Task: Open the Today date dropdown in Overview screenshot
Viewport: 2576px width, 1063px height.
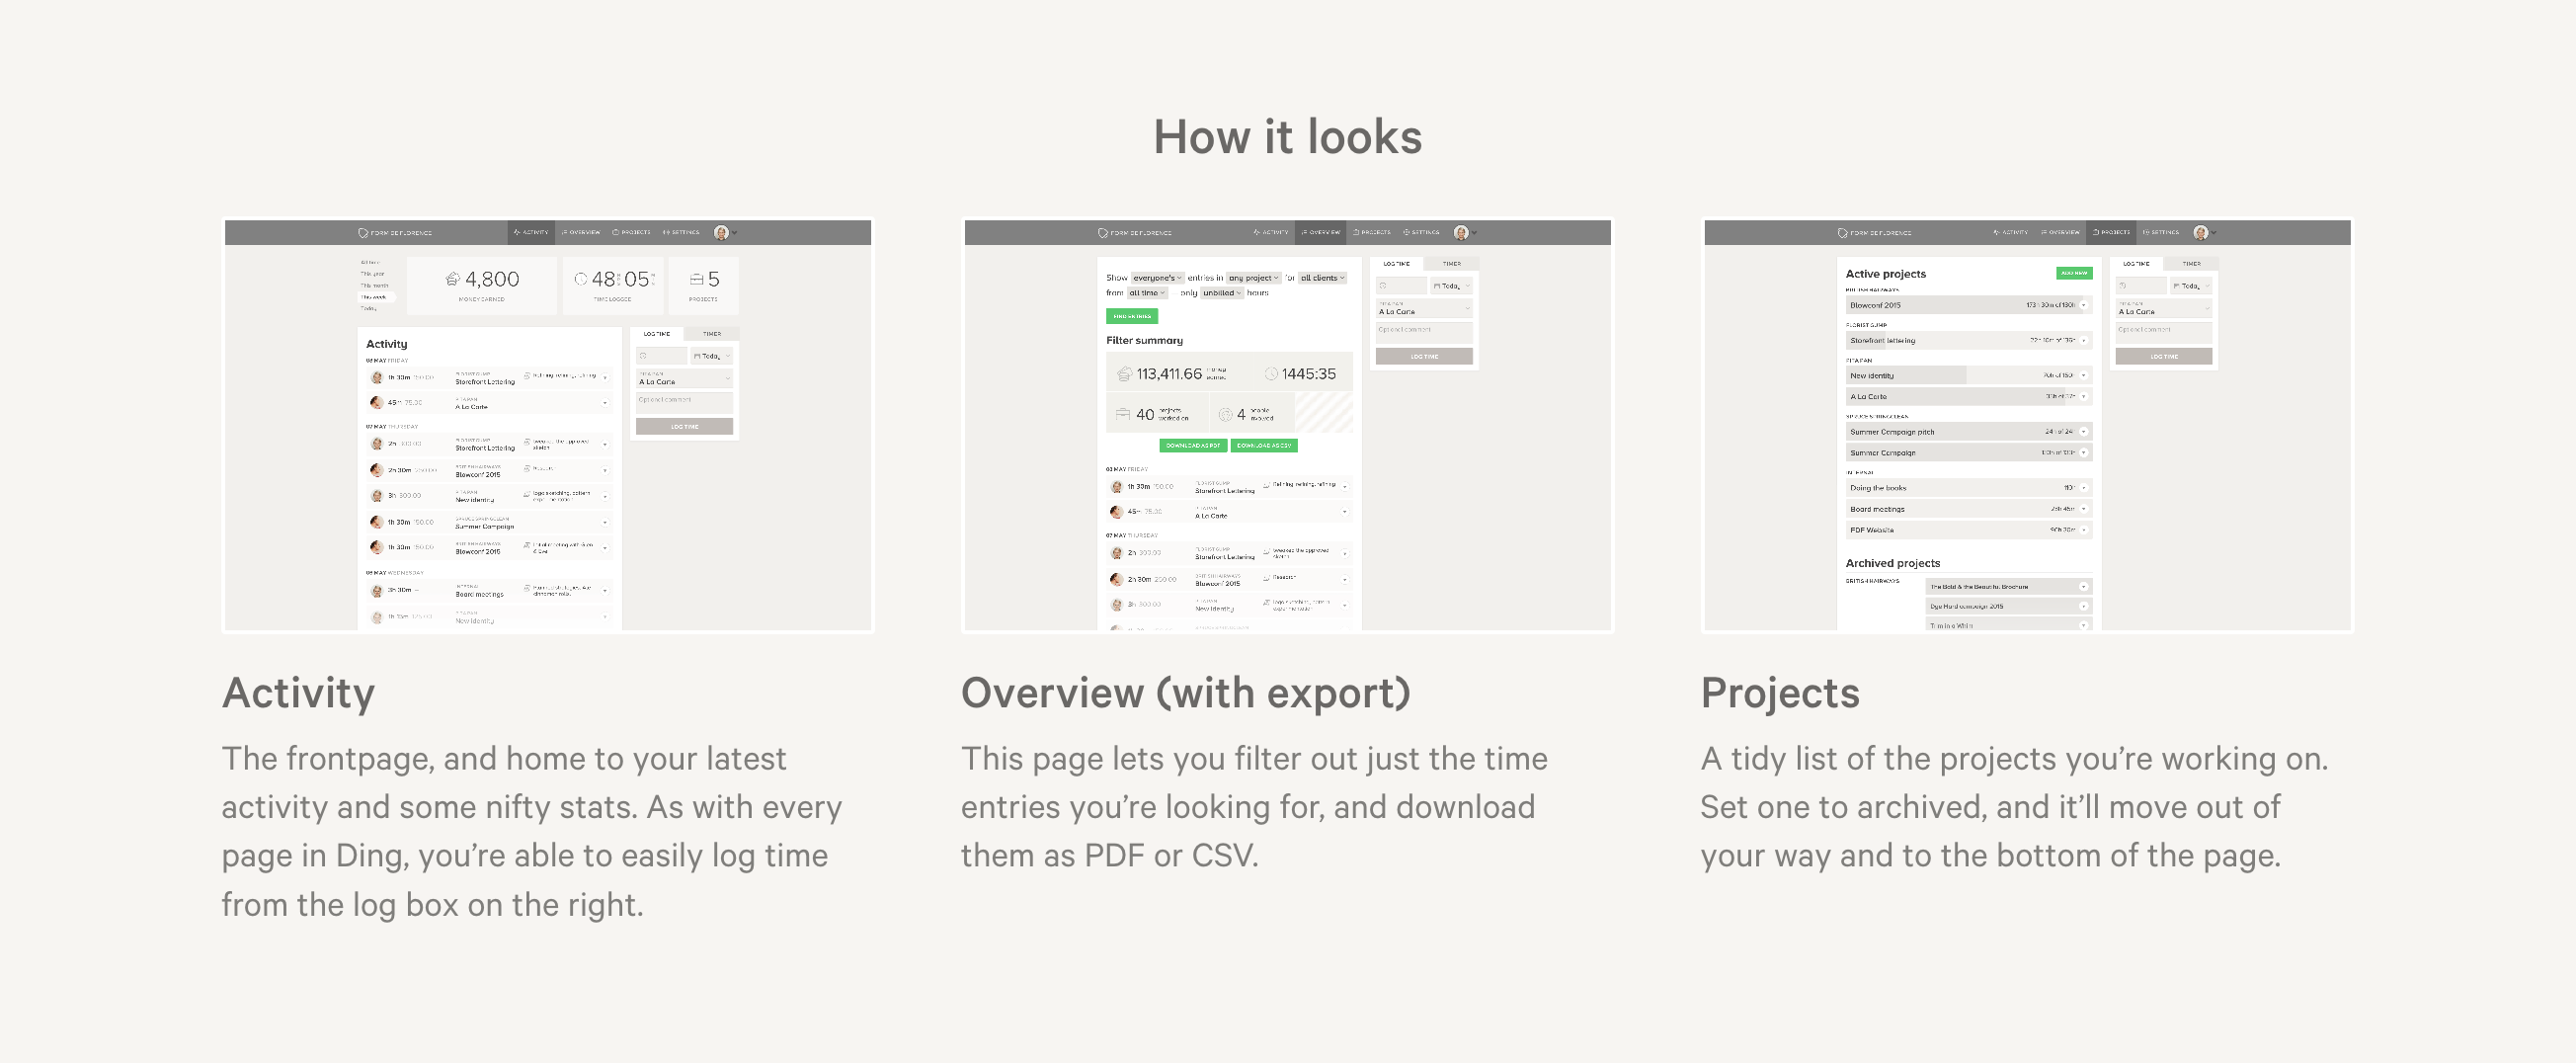Action: pyautogui.click(x=1452, y=286)
